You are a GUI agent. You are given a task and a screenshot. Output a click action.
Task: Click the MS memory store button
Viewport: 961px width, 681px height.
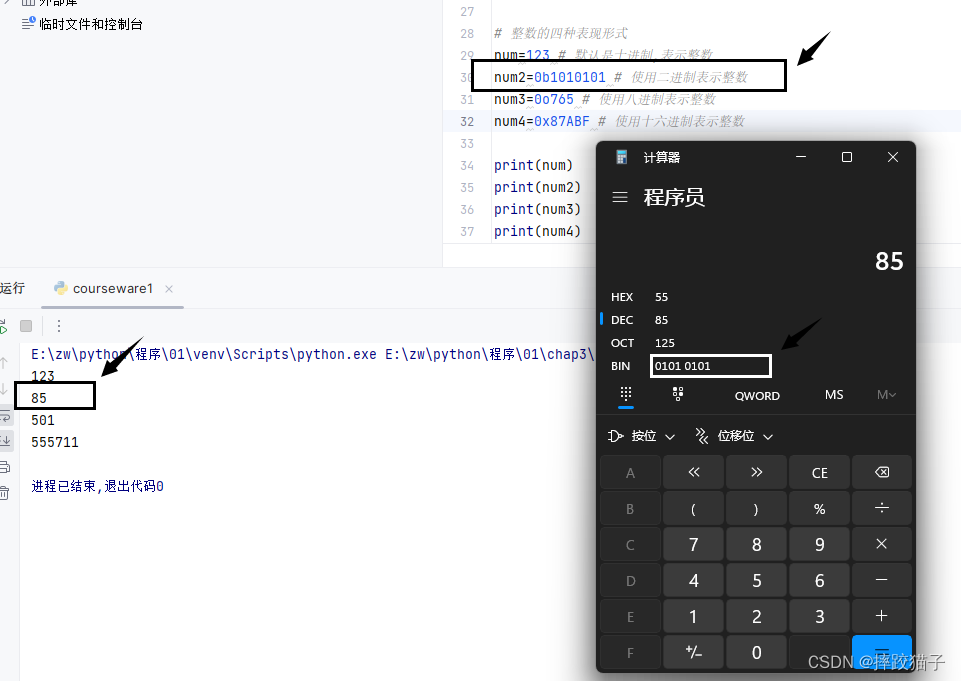(834, 395)
